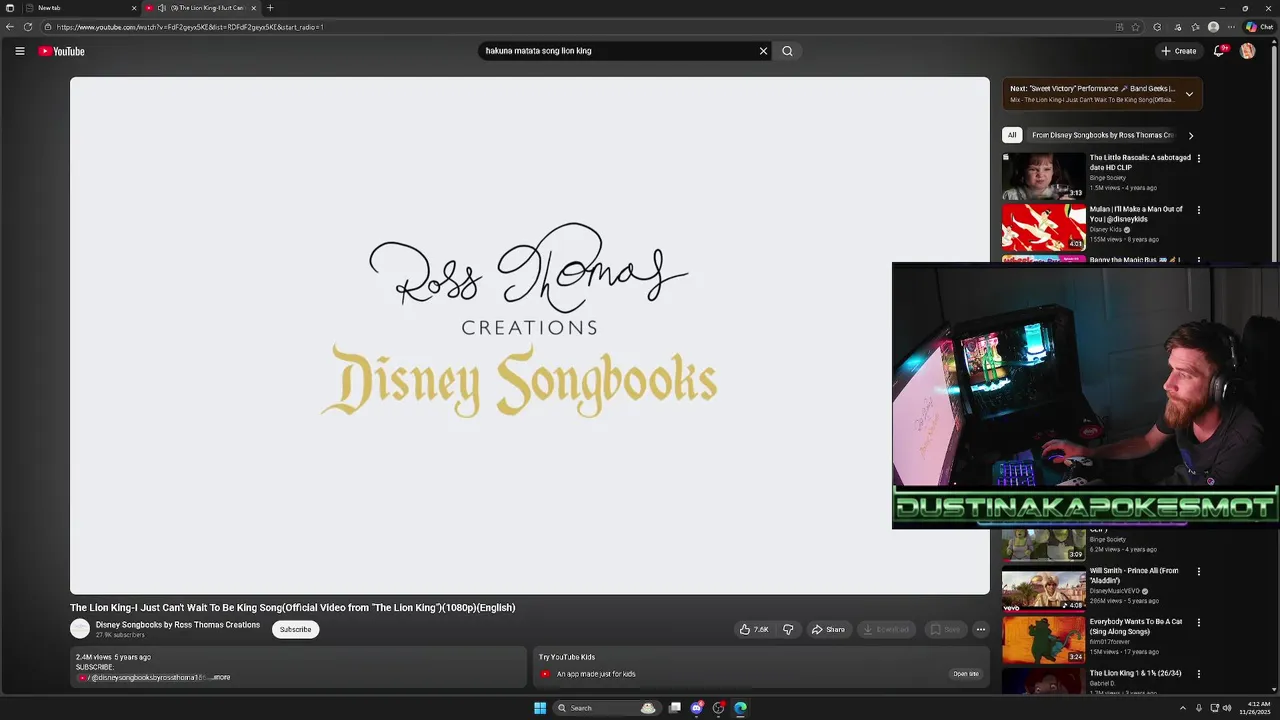1280x720 pixels.
Task: Open options for Little Rascals video
Action: [1199, 158]
